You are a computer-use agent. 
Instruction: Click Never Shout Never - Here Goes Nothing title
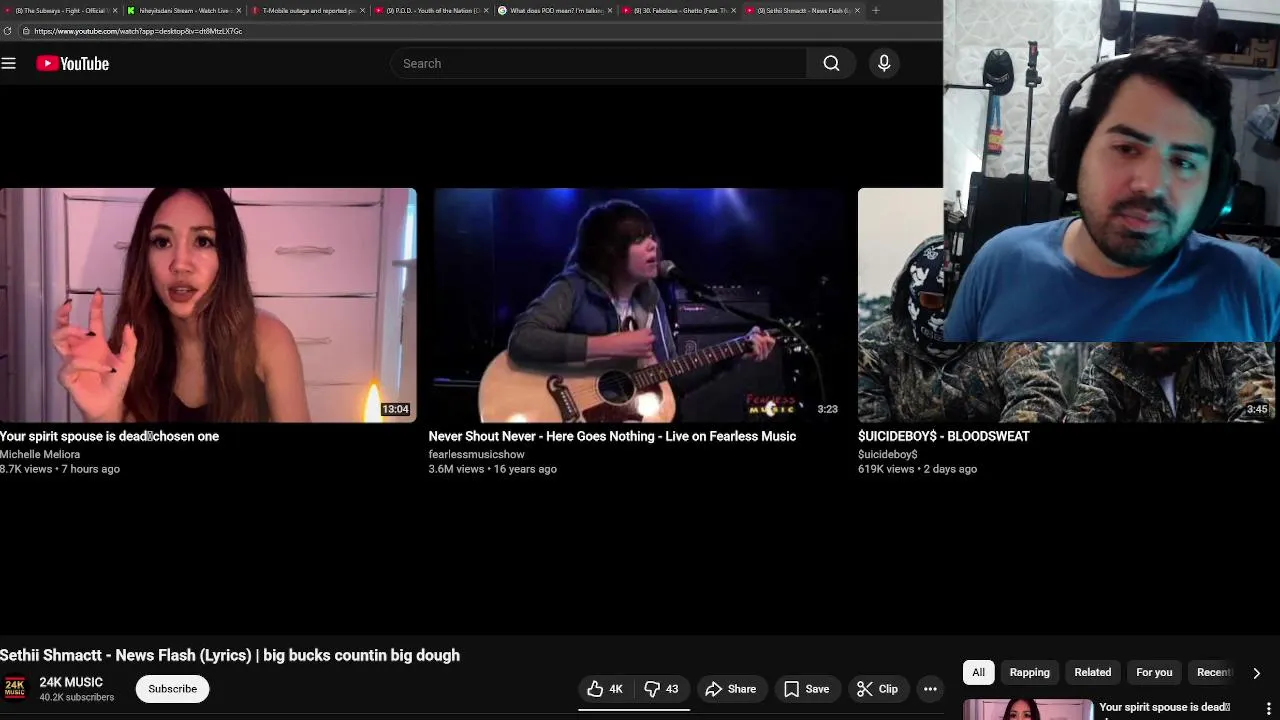pos(612,436)
